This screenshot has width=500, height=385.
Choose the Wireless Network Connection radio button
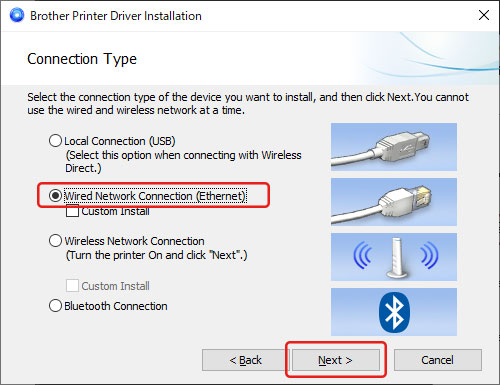(55, 241)
